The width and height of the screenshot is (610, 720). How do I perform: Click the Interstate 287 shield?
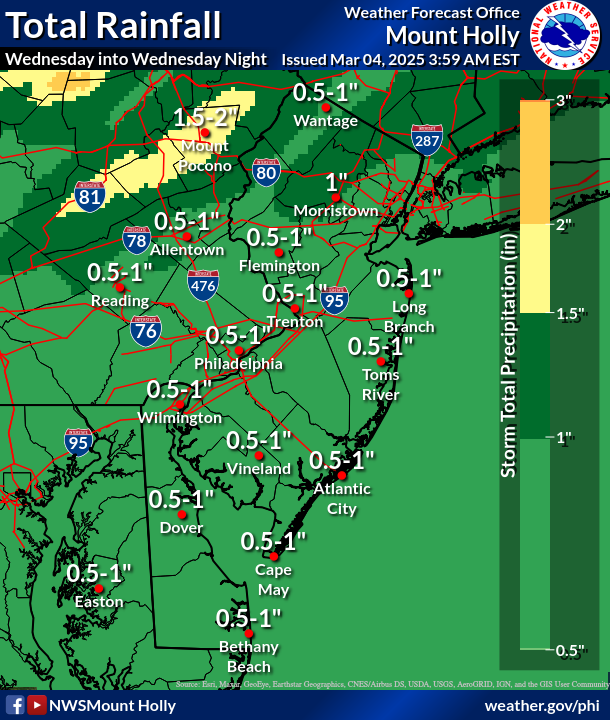[426, 141]
